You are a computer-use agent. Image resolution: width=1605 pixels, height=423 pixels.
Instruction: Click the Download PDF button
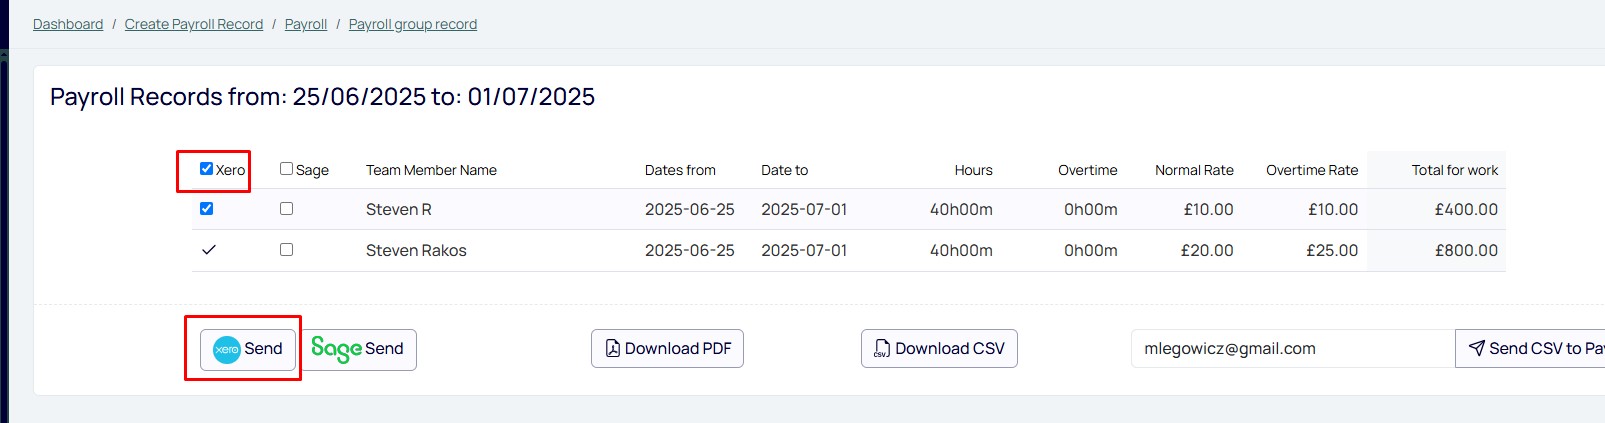667,348
